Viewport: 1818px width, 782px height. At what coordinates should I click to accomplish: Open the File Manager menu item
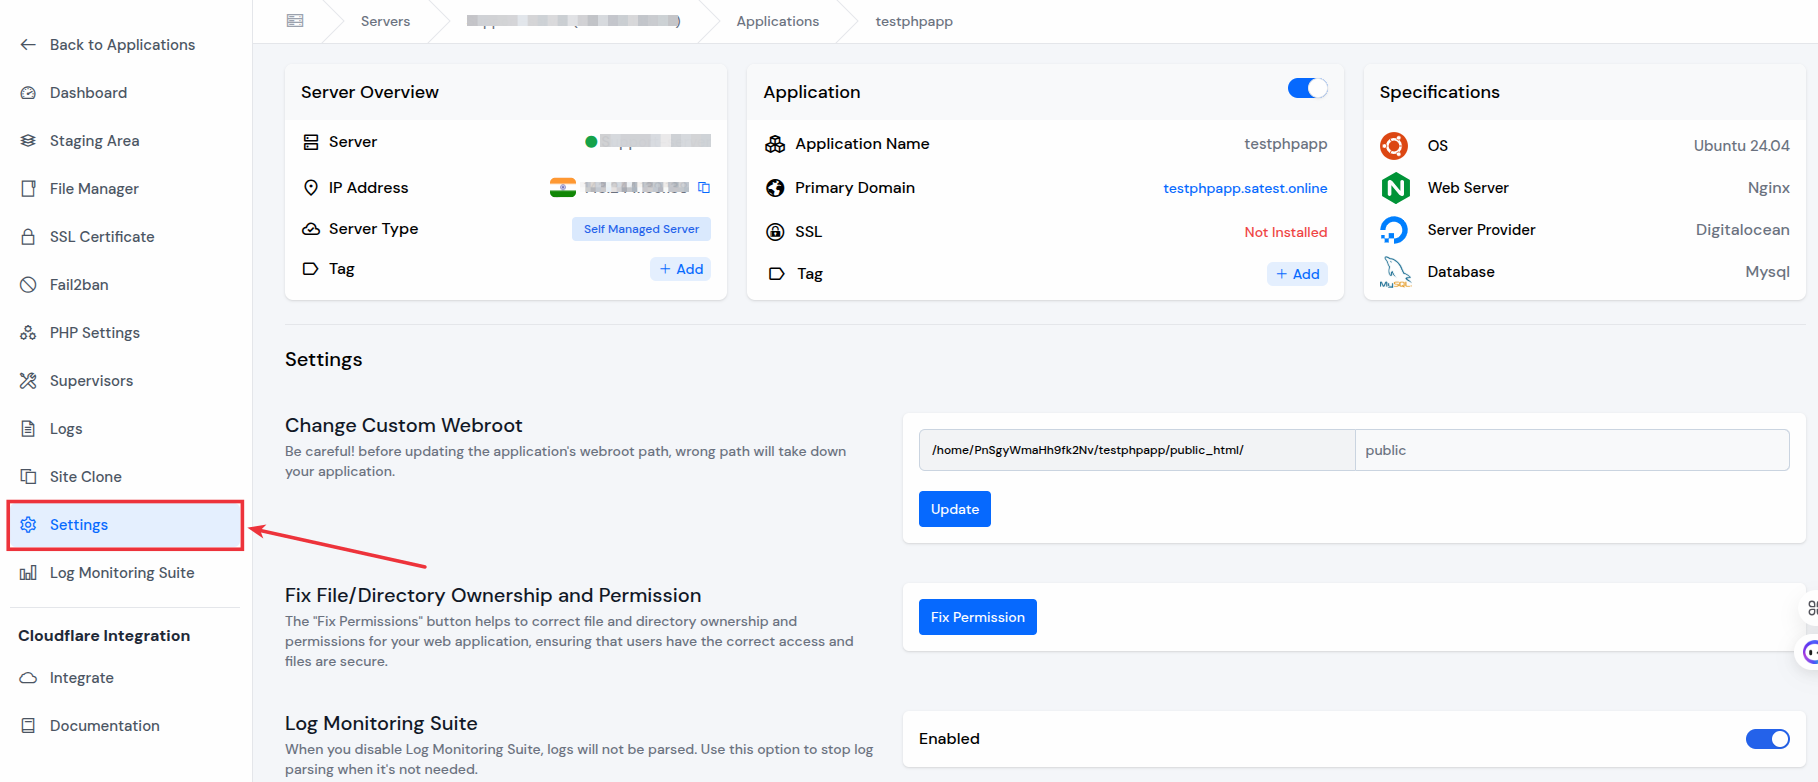coord(94,189)
